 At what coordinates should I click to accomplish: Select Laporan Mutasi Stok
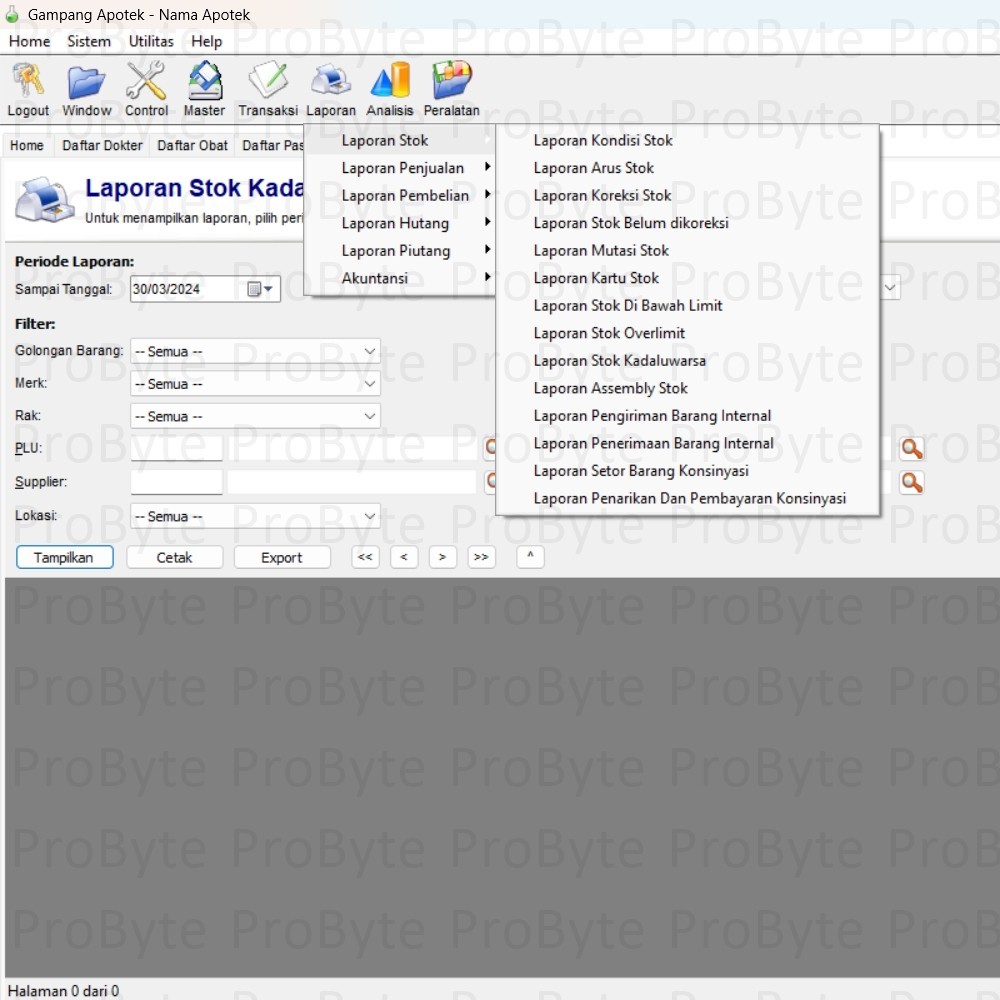(688, 251)
